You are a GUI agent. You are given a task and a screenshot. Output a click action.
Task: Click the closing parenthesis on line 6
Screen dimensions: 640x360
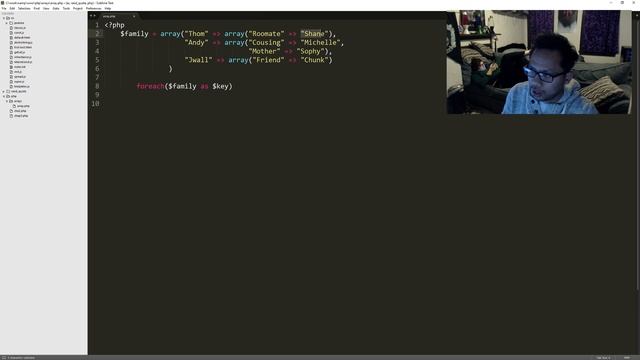point(170,69)
